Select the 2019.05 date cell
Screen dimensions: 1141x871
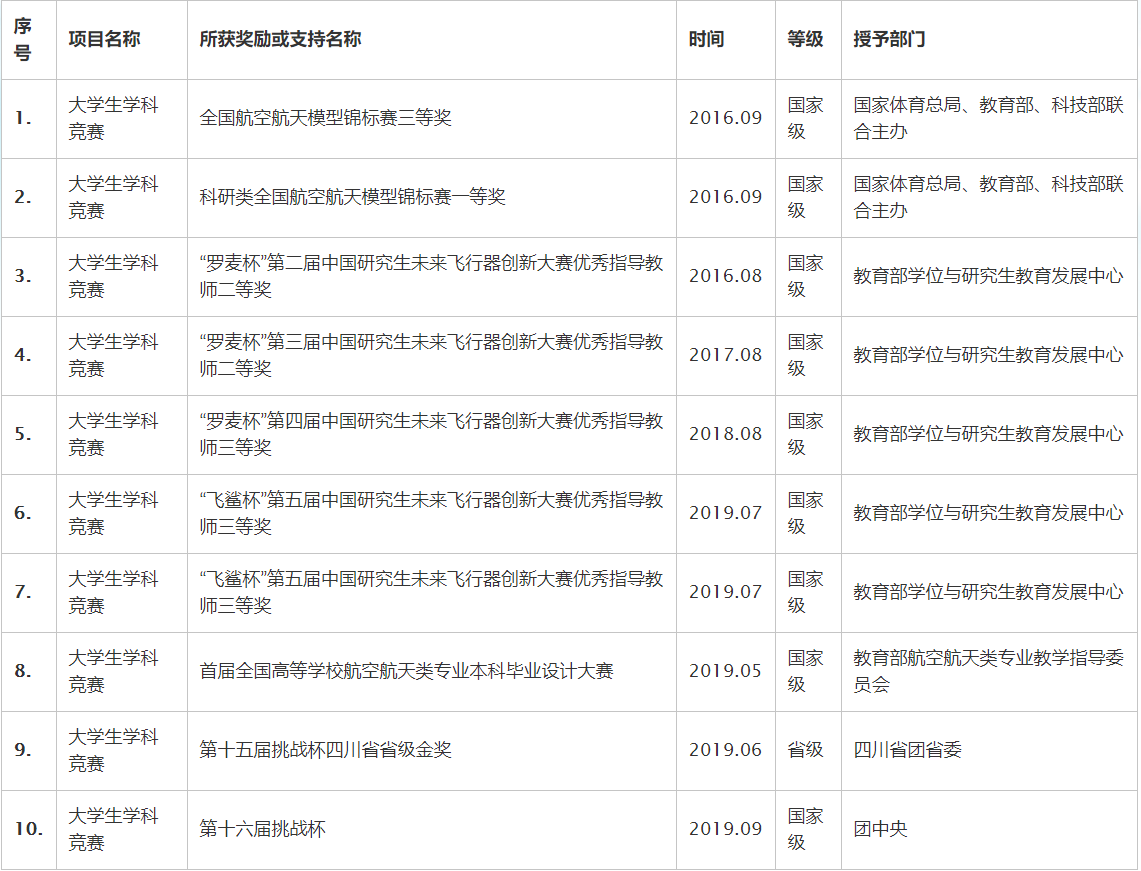click(x=725, y=672)
